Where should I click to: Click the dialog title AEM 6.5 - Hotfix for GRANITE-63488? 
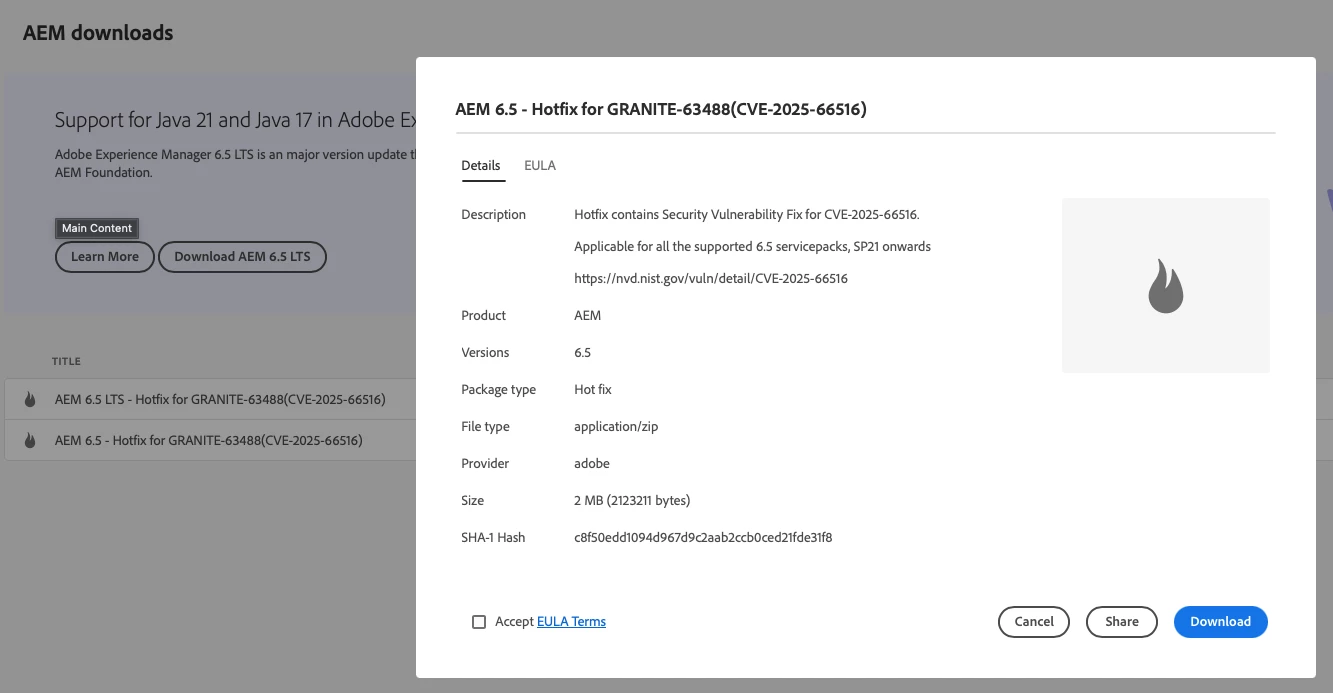click(661, 110)
